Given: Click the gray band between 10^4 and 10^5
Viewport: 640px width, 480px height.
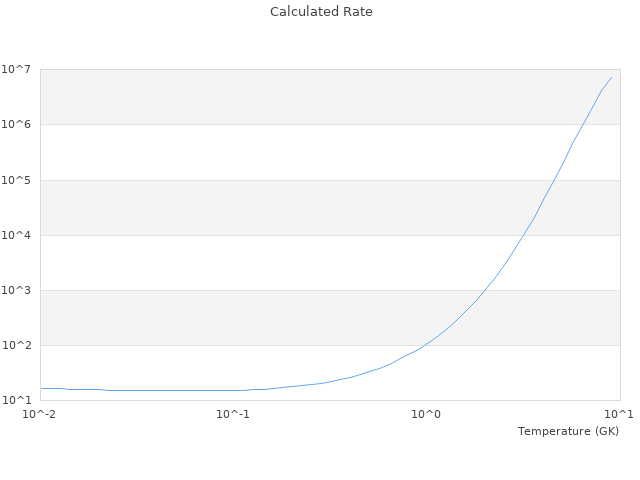Looking at the screenshot, I should coord(300,207).
